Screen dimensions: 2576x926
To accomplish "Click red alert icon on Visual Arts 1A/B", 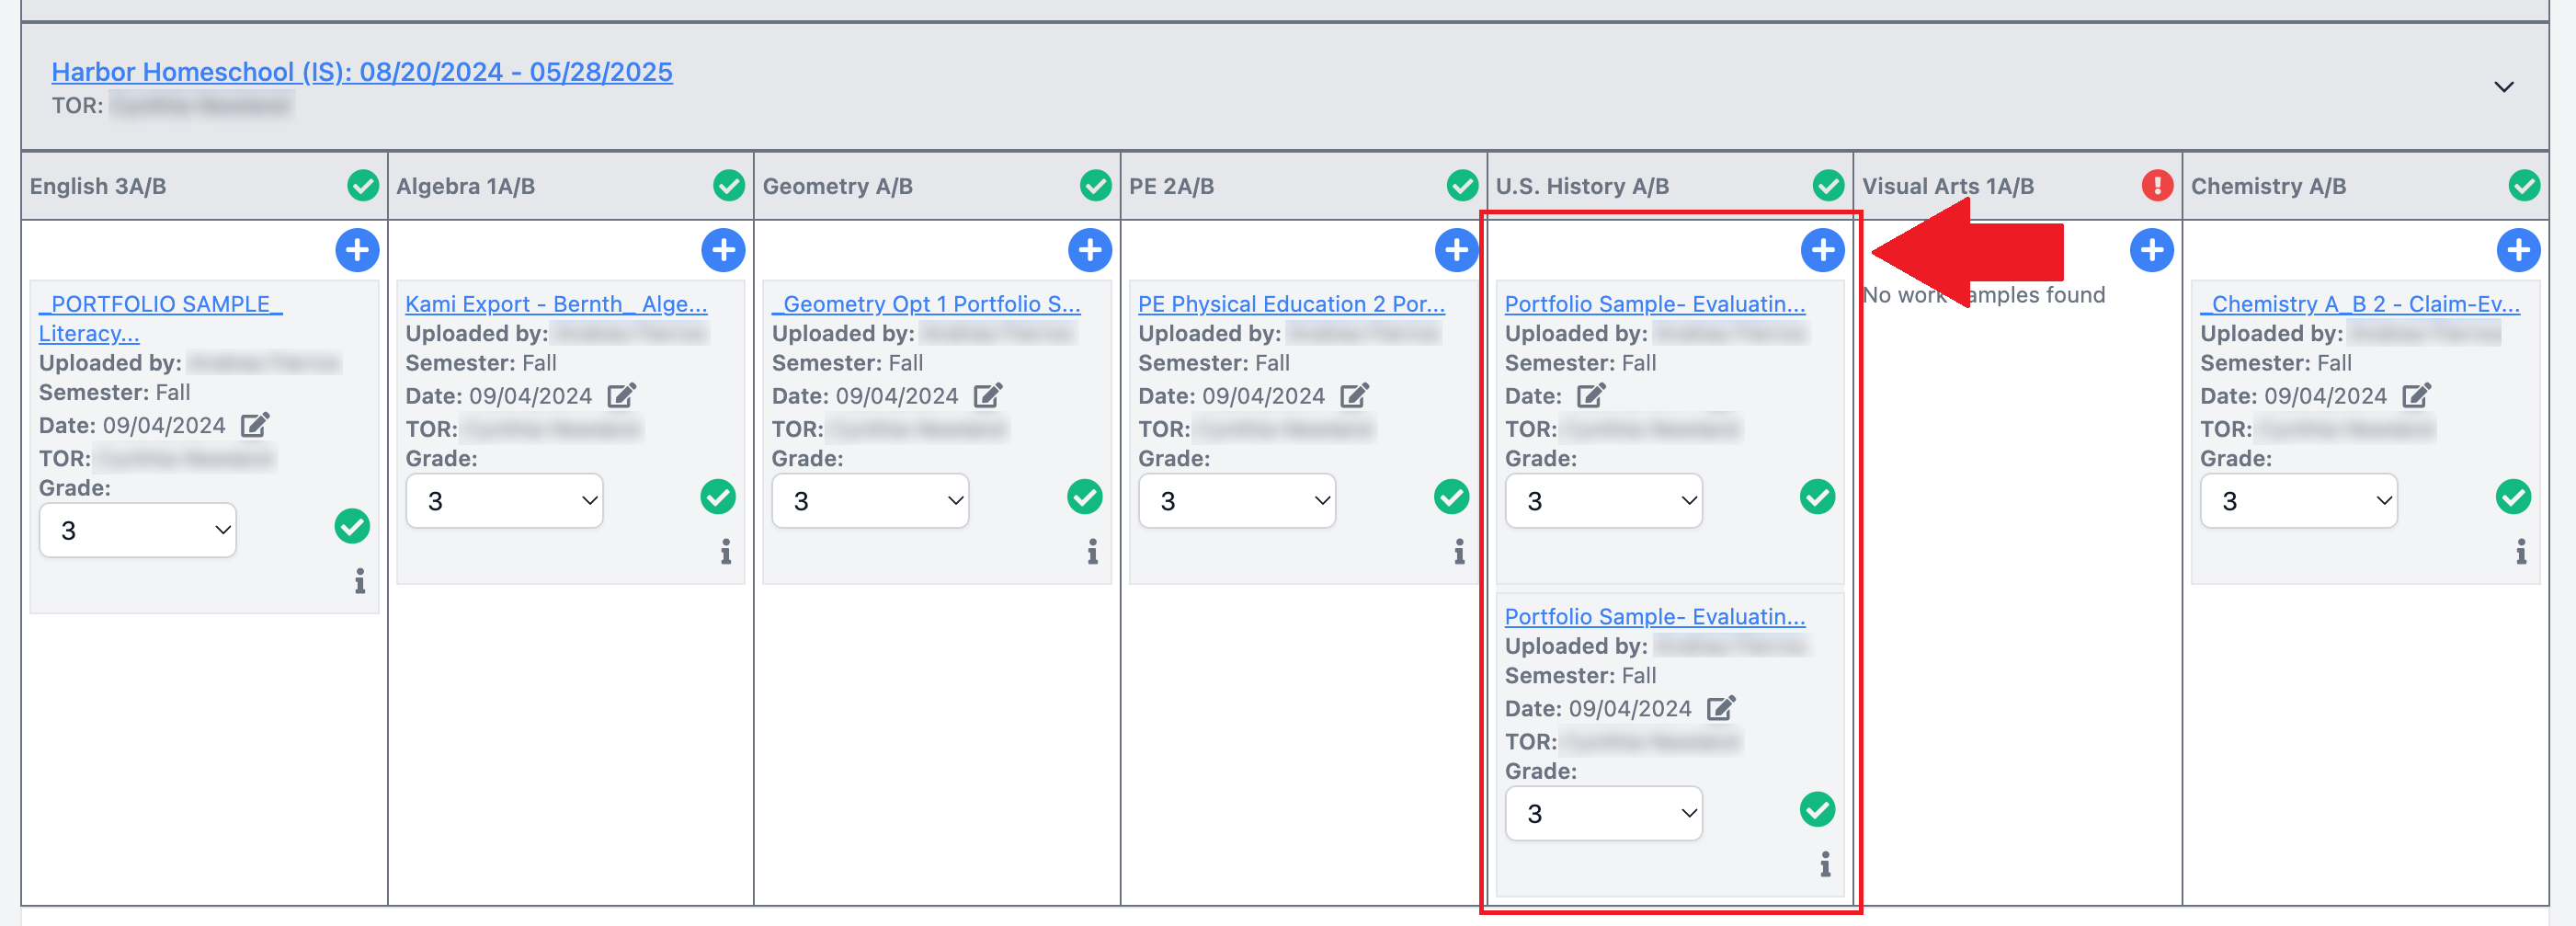I will [2156, 185].
